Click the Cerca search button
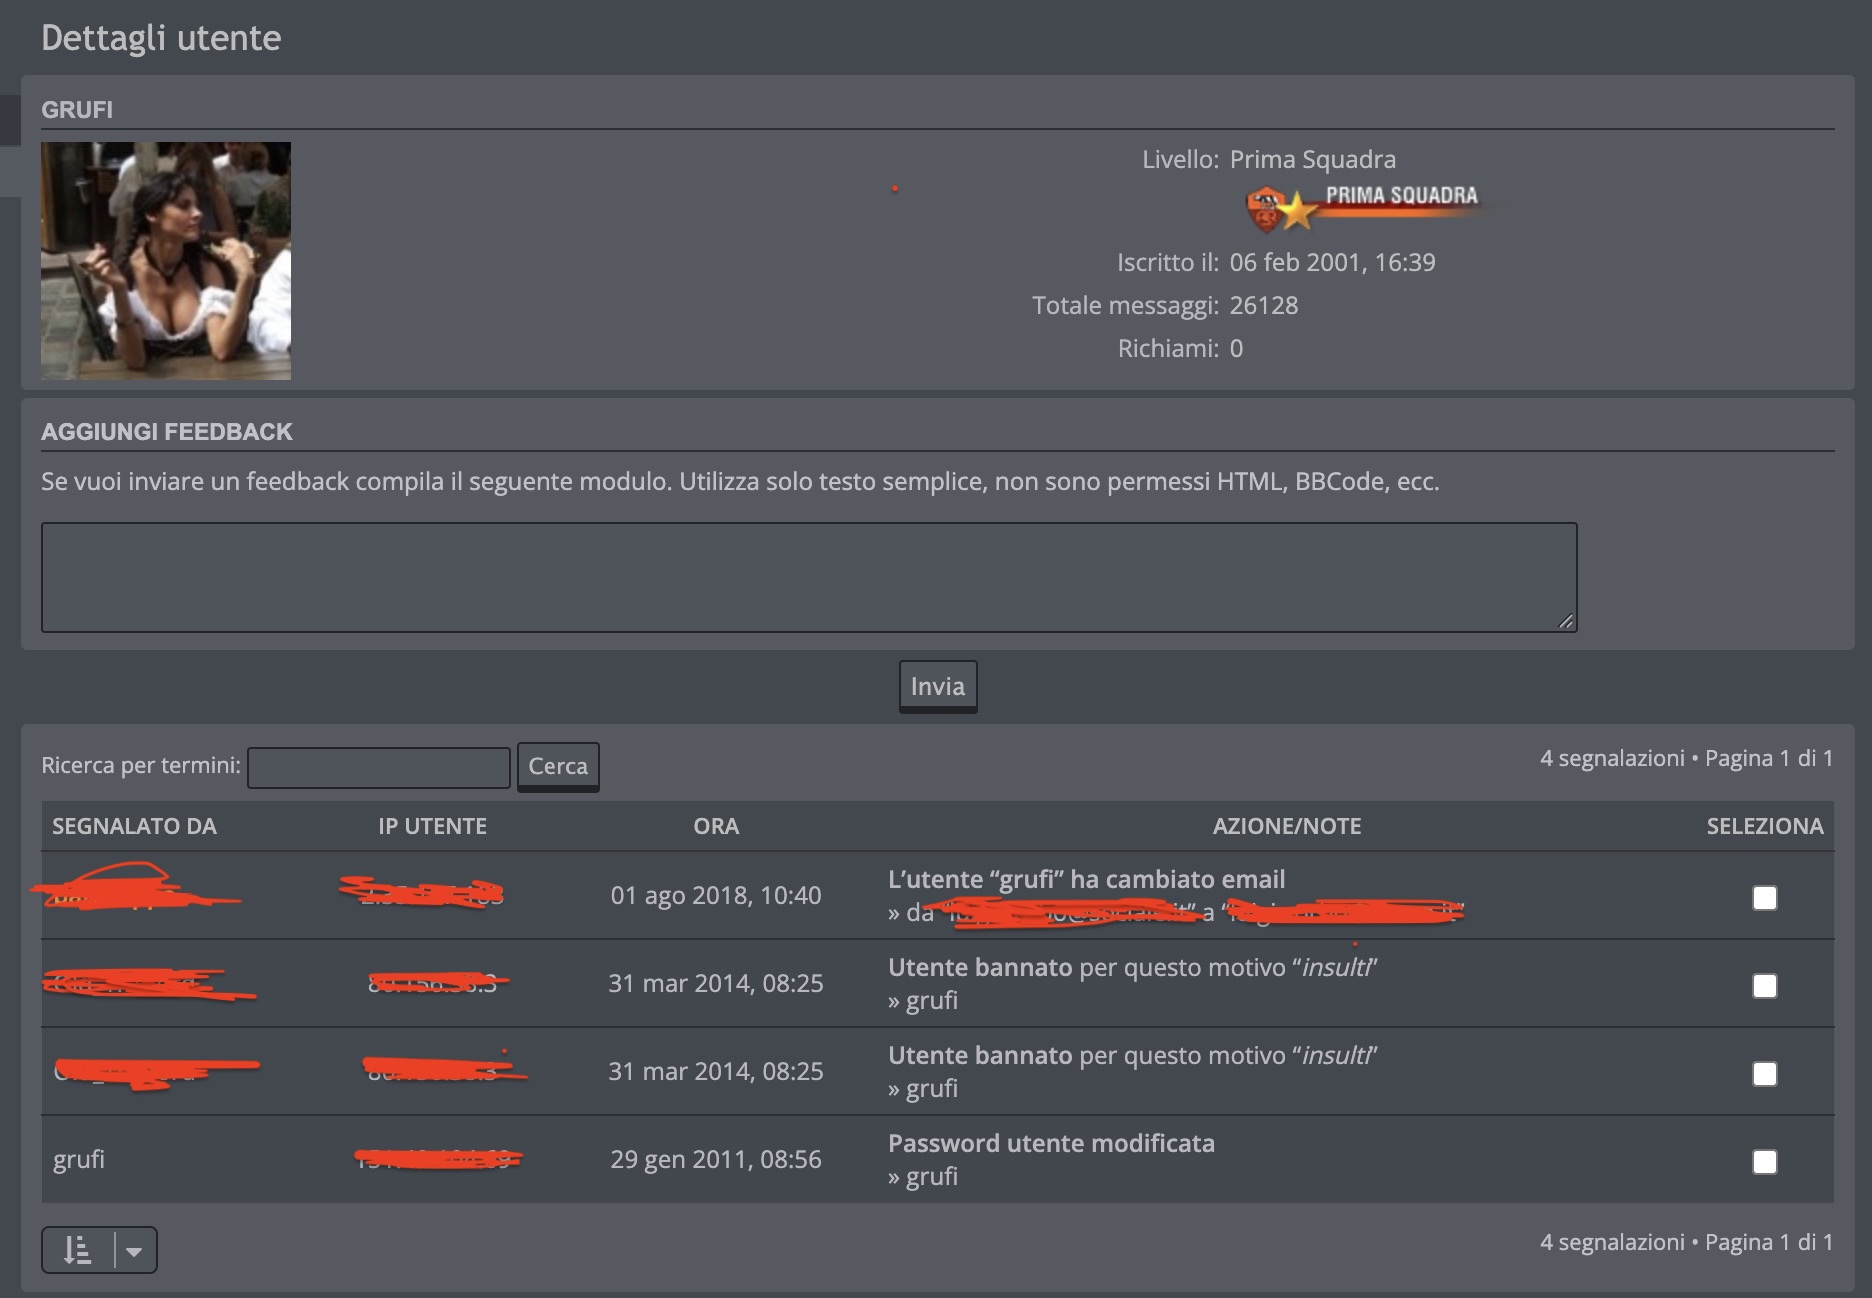The height and width of the screenshot is (1298, 1872). pyautogui.click(x=558, y=766)
